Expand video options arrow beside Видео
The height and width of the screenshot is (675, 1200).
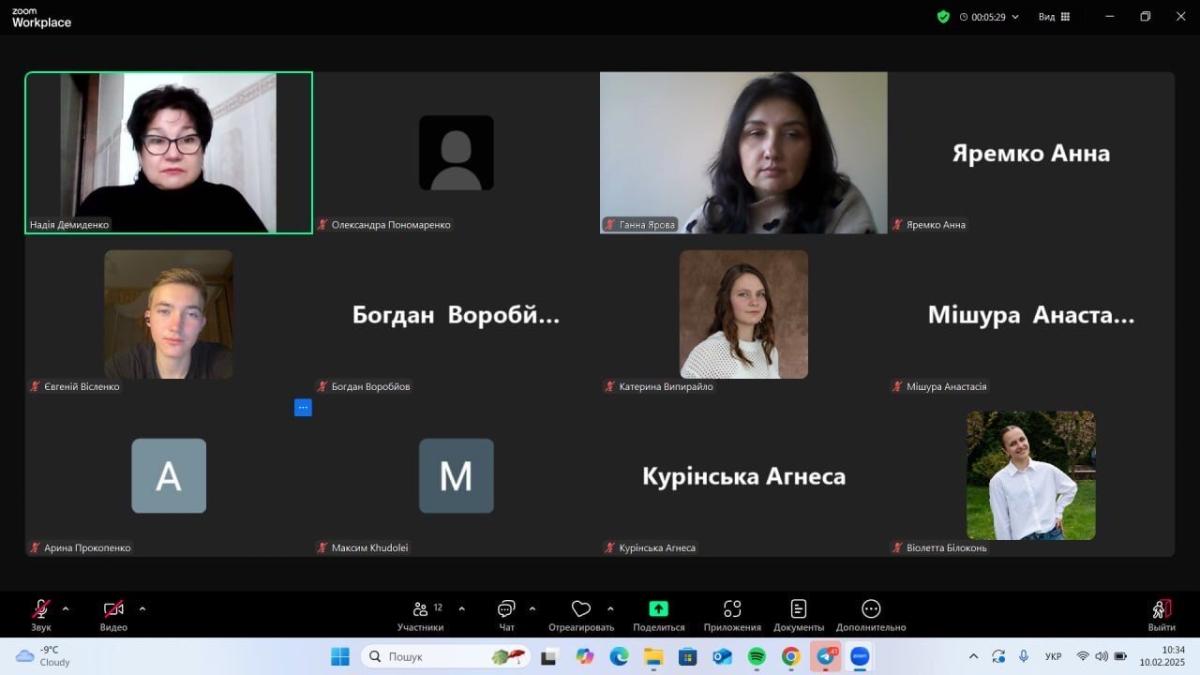tap(142, 608)
